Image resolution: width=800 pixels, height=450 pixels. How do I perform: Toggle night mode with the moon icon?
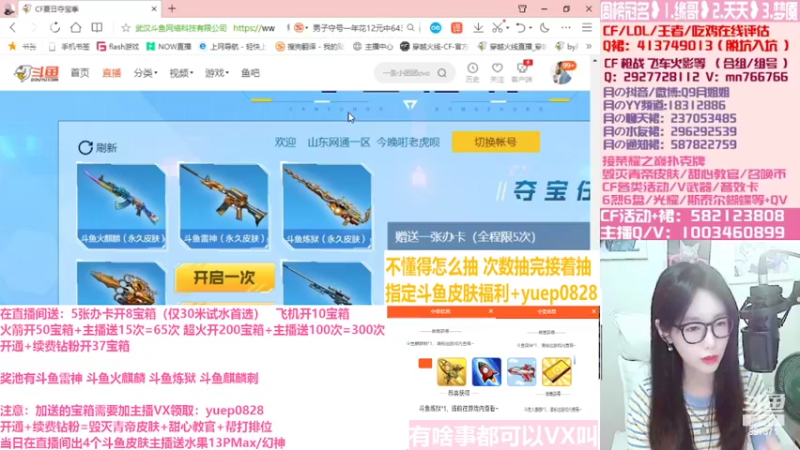pyautogui.click(x=545, y=28)
